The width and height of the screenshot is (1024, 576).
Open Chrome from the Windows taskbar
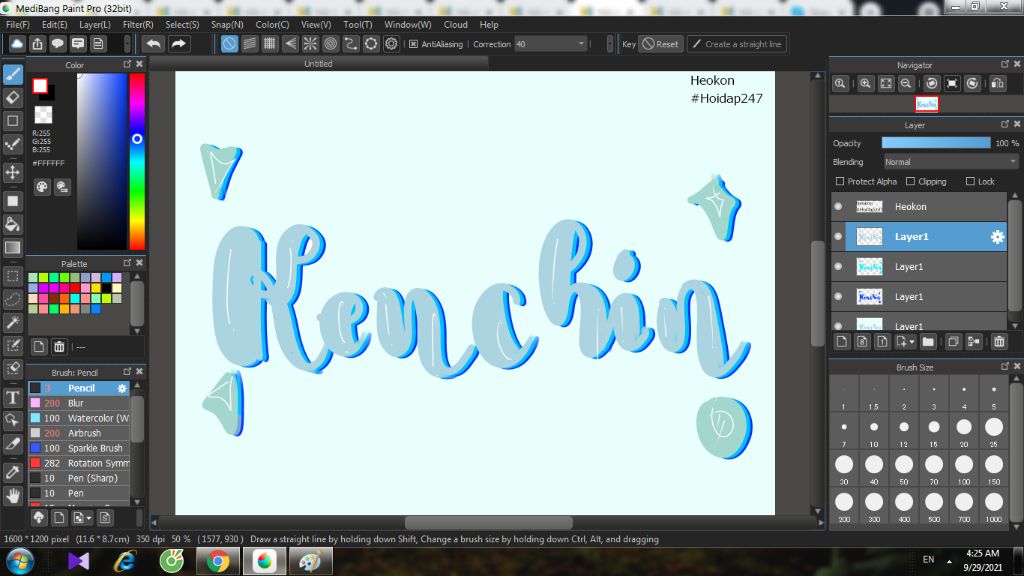point(217,561)
